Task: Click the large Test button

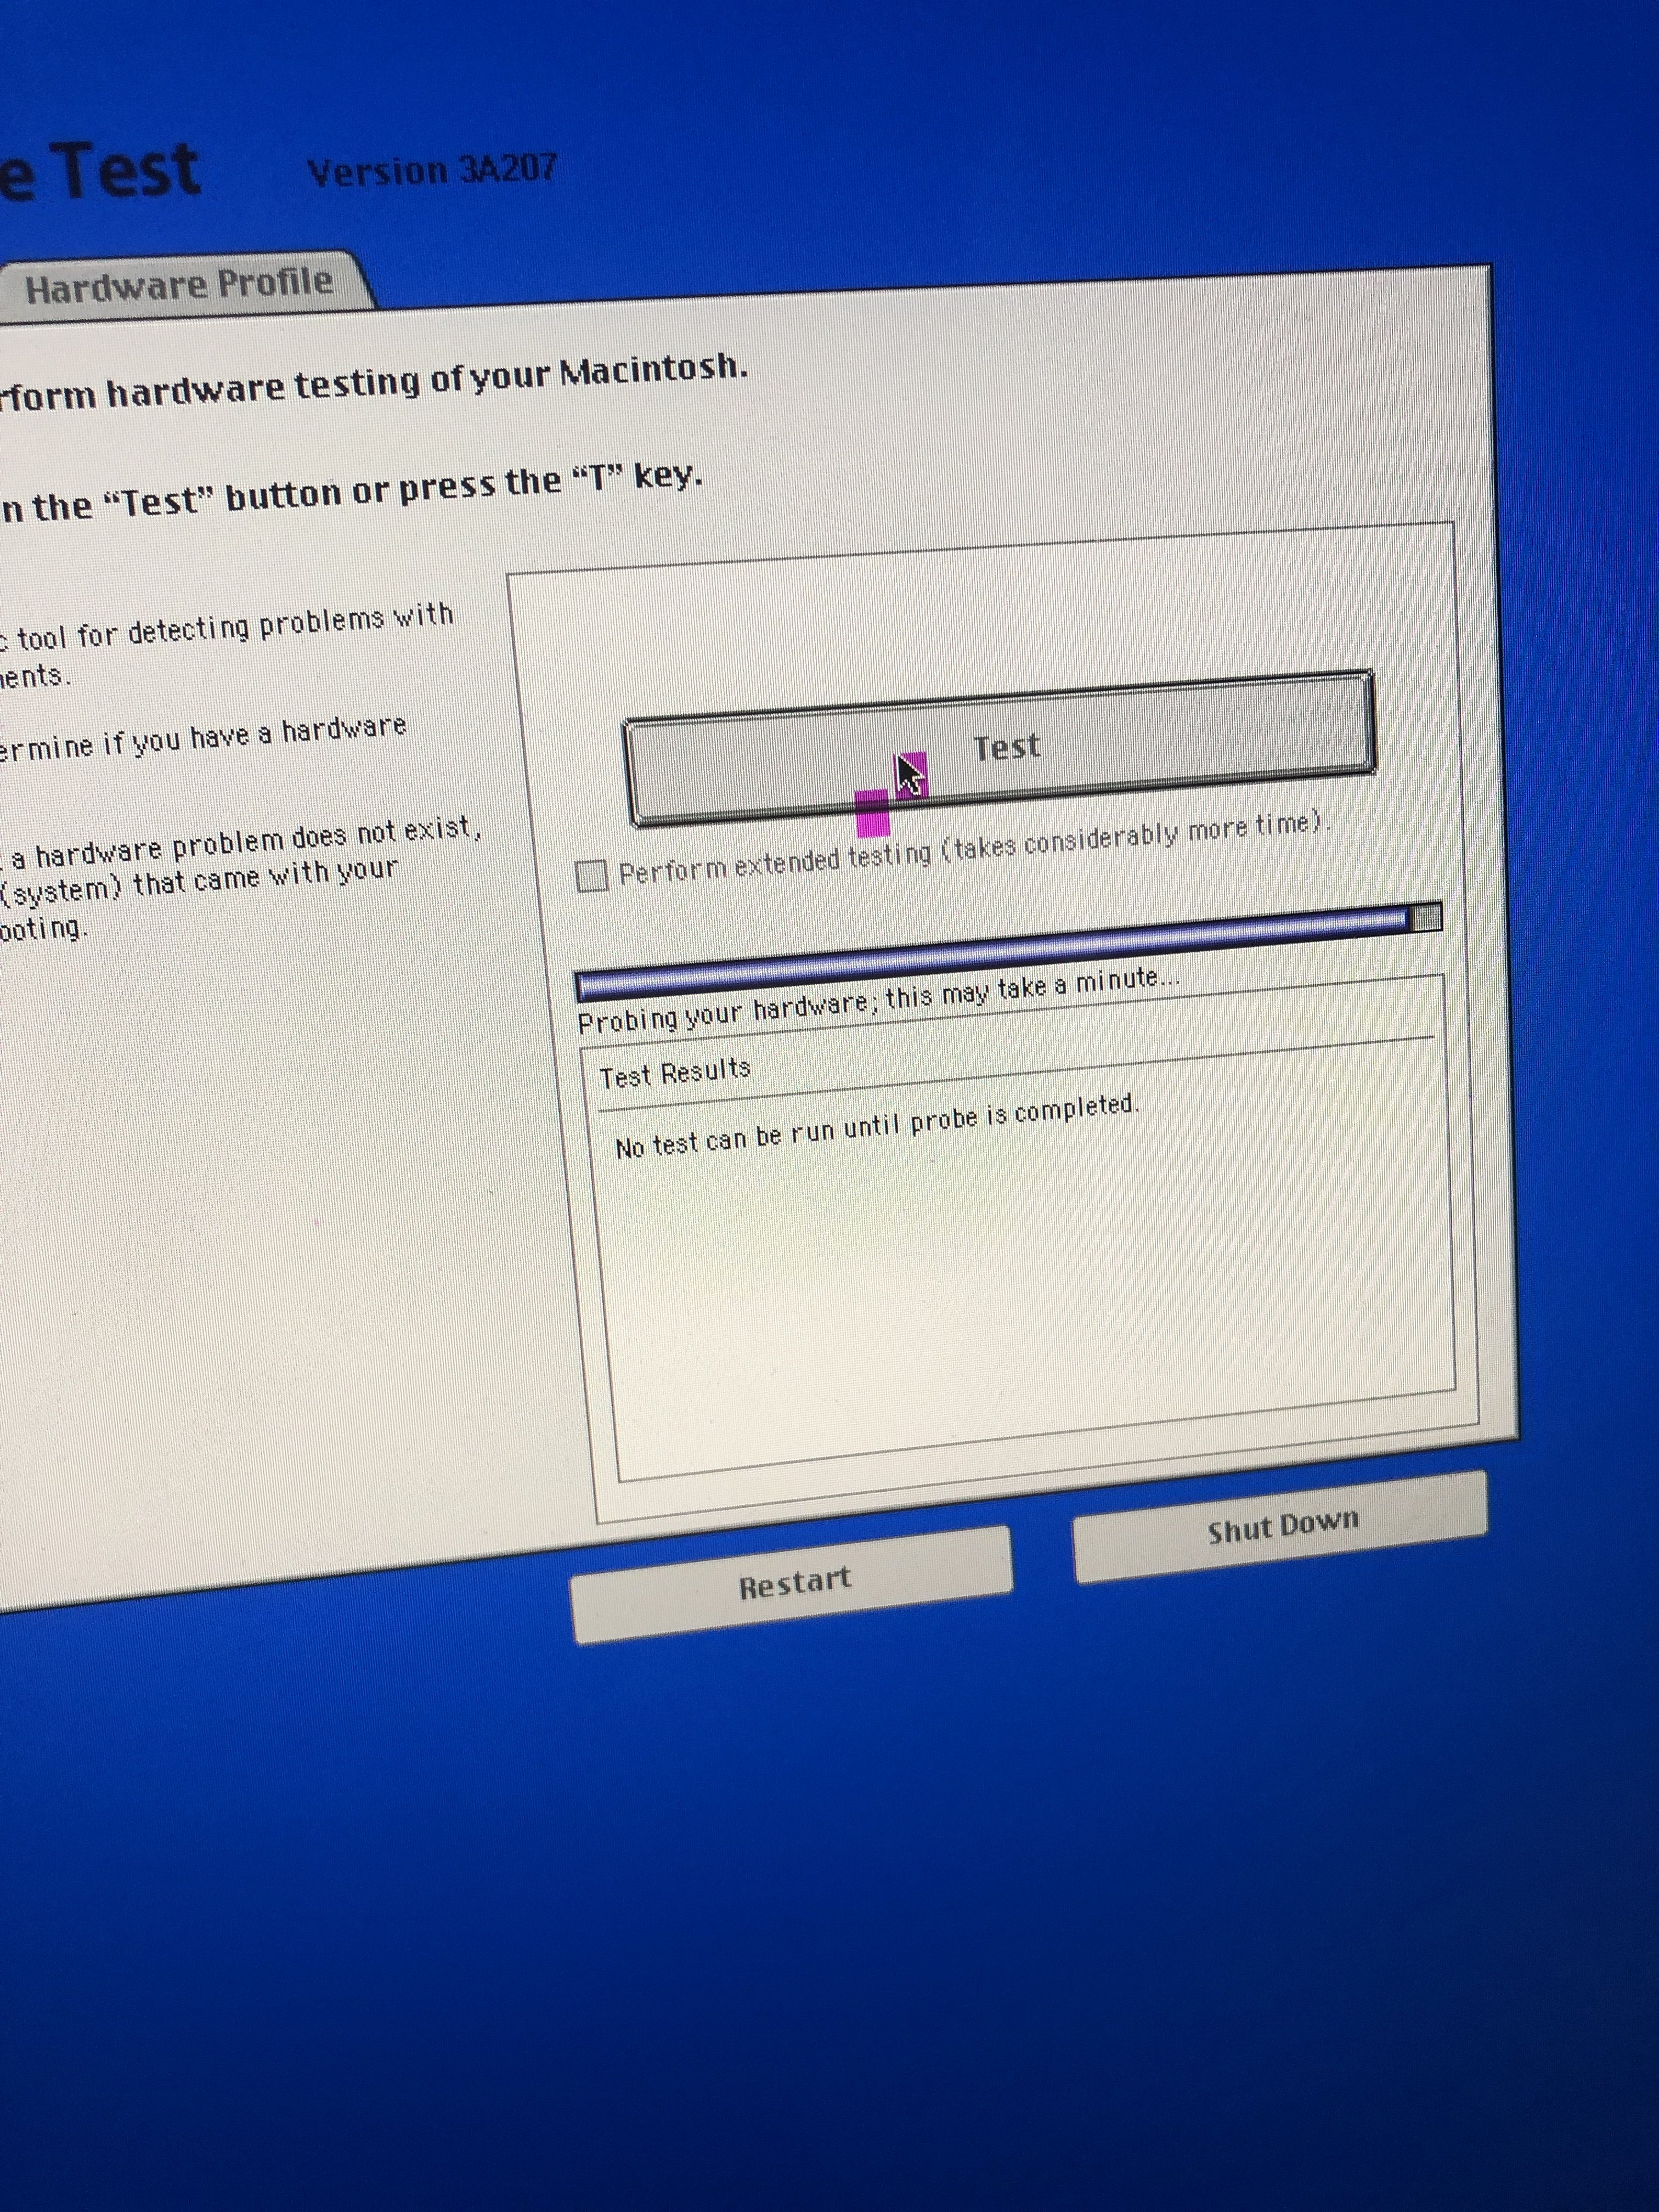Action: click(999, 748)
